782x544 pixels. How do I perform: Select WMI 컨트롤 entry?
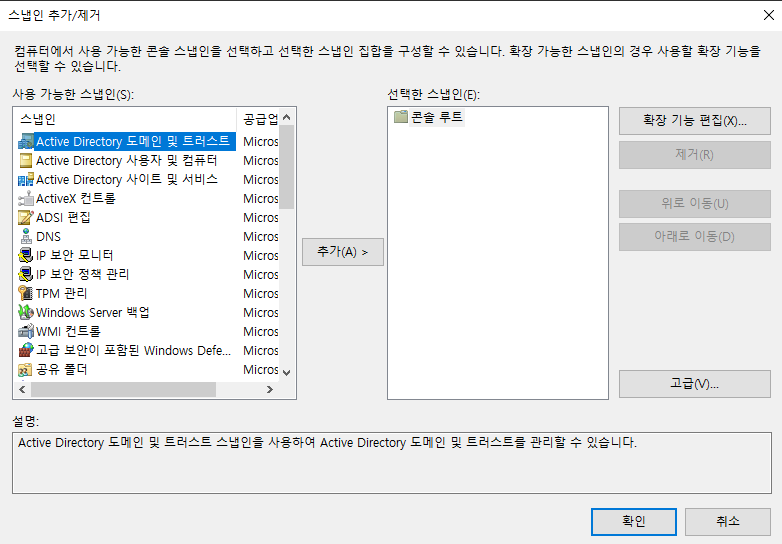(68, 331)
